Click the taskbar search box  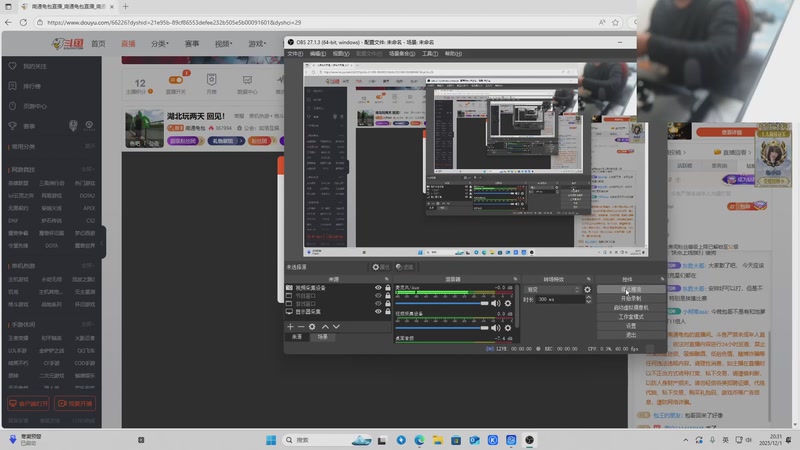click(x=327, y=440)
